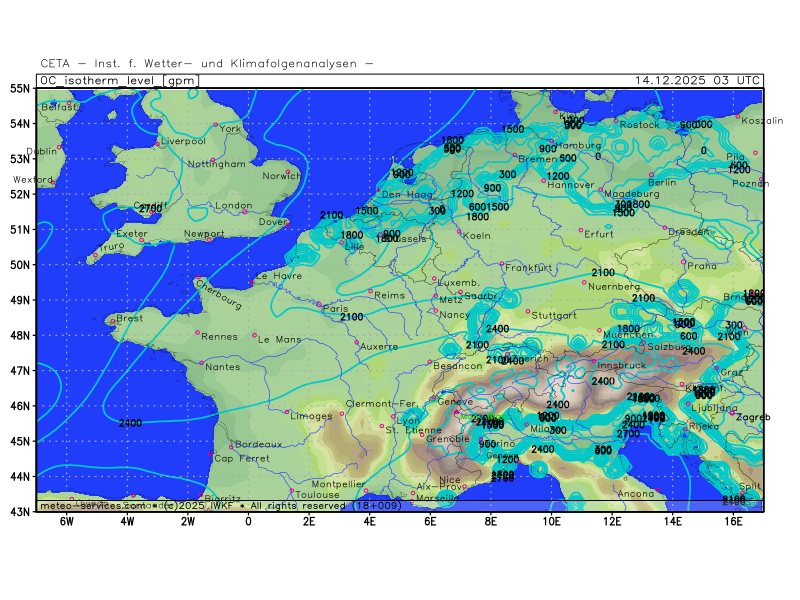
Task: Select the Paris city marker
Action: pos(320,304)
